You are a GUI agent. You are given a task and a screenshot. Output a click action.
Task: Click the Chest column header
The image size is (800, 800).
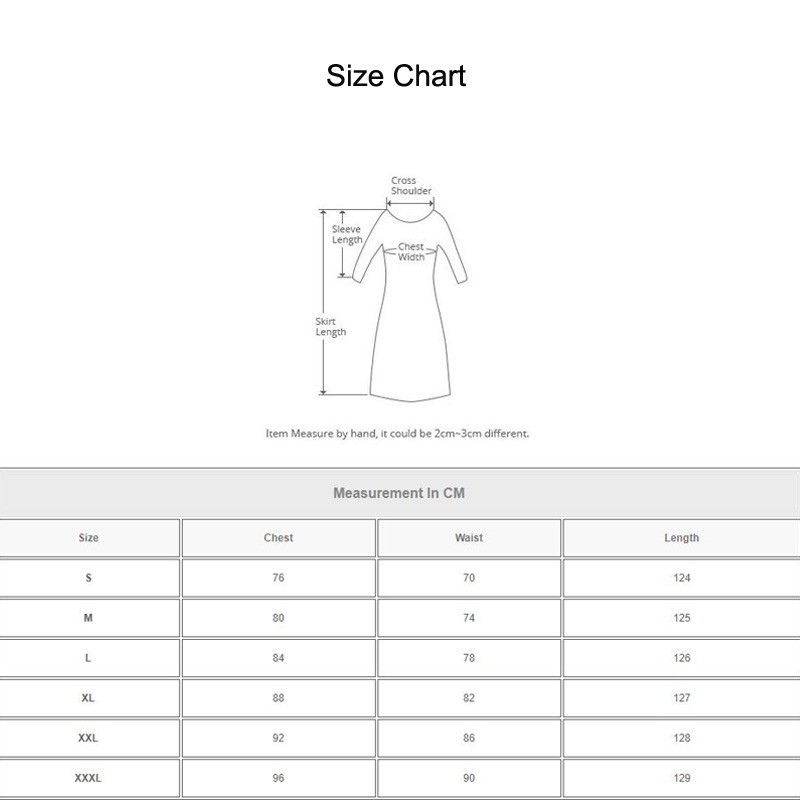pos(277,537)
